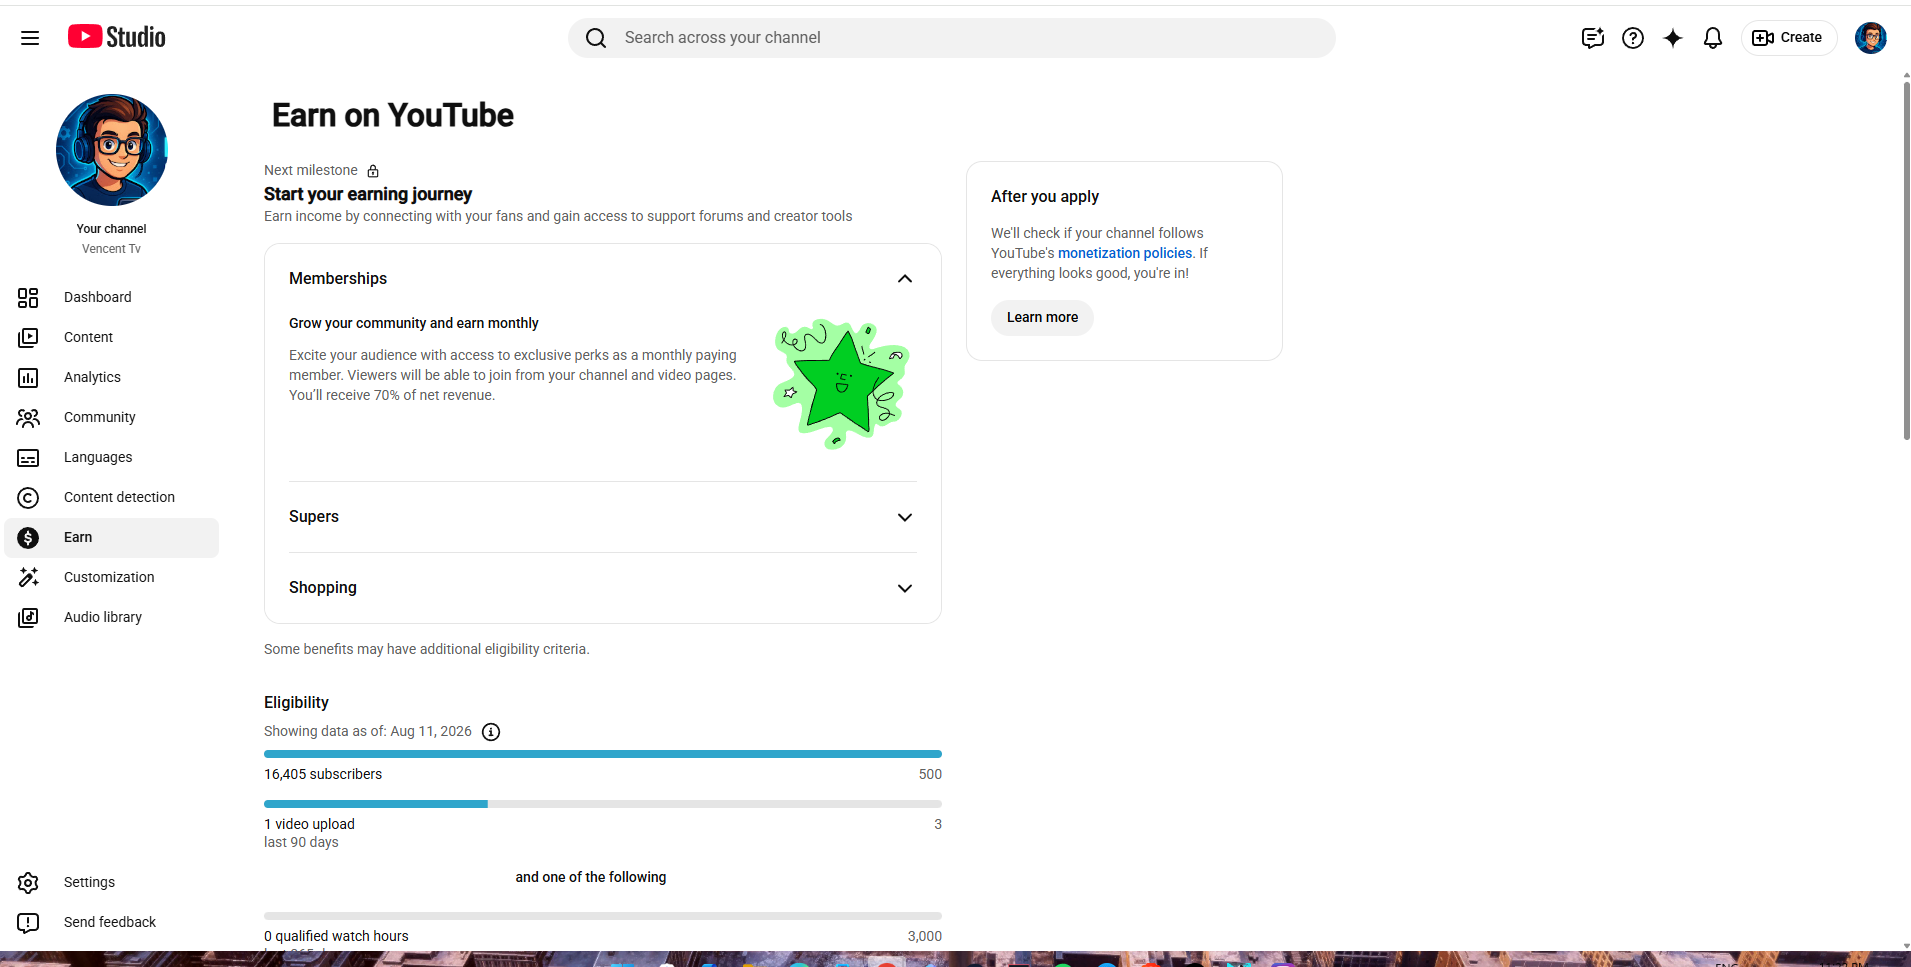The height and width of the screenshot is (967, 1911).
Task: Click the Next milestone lock icon
Action: (x=373, y=171)
